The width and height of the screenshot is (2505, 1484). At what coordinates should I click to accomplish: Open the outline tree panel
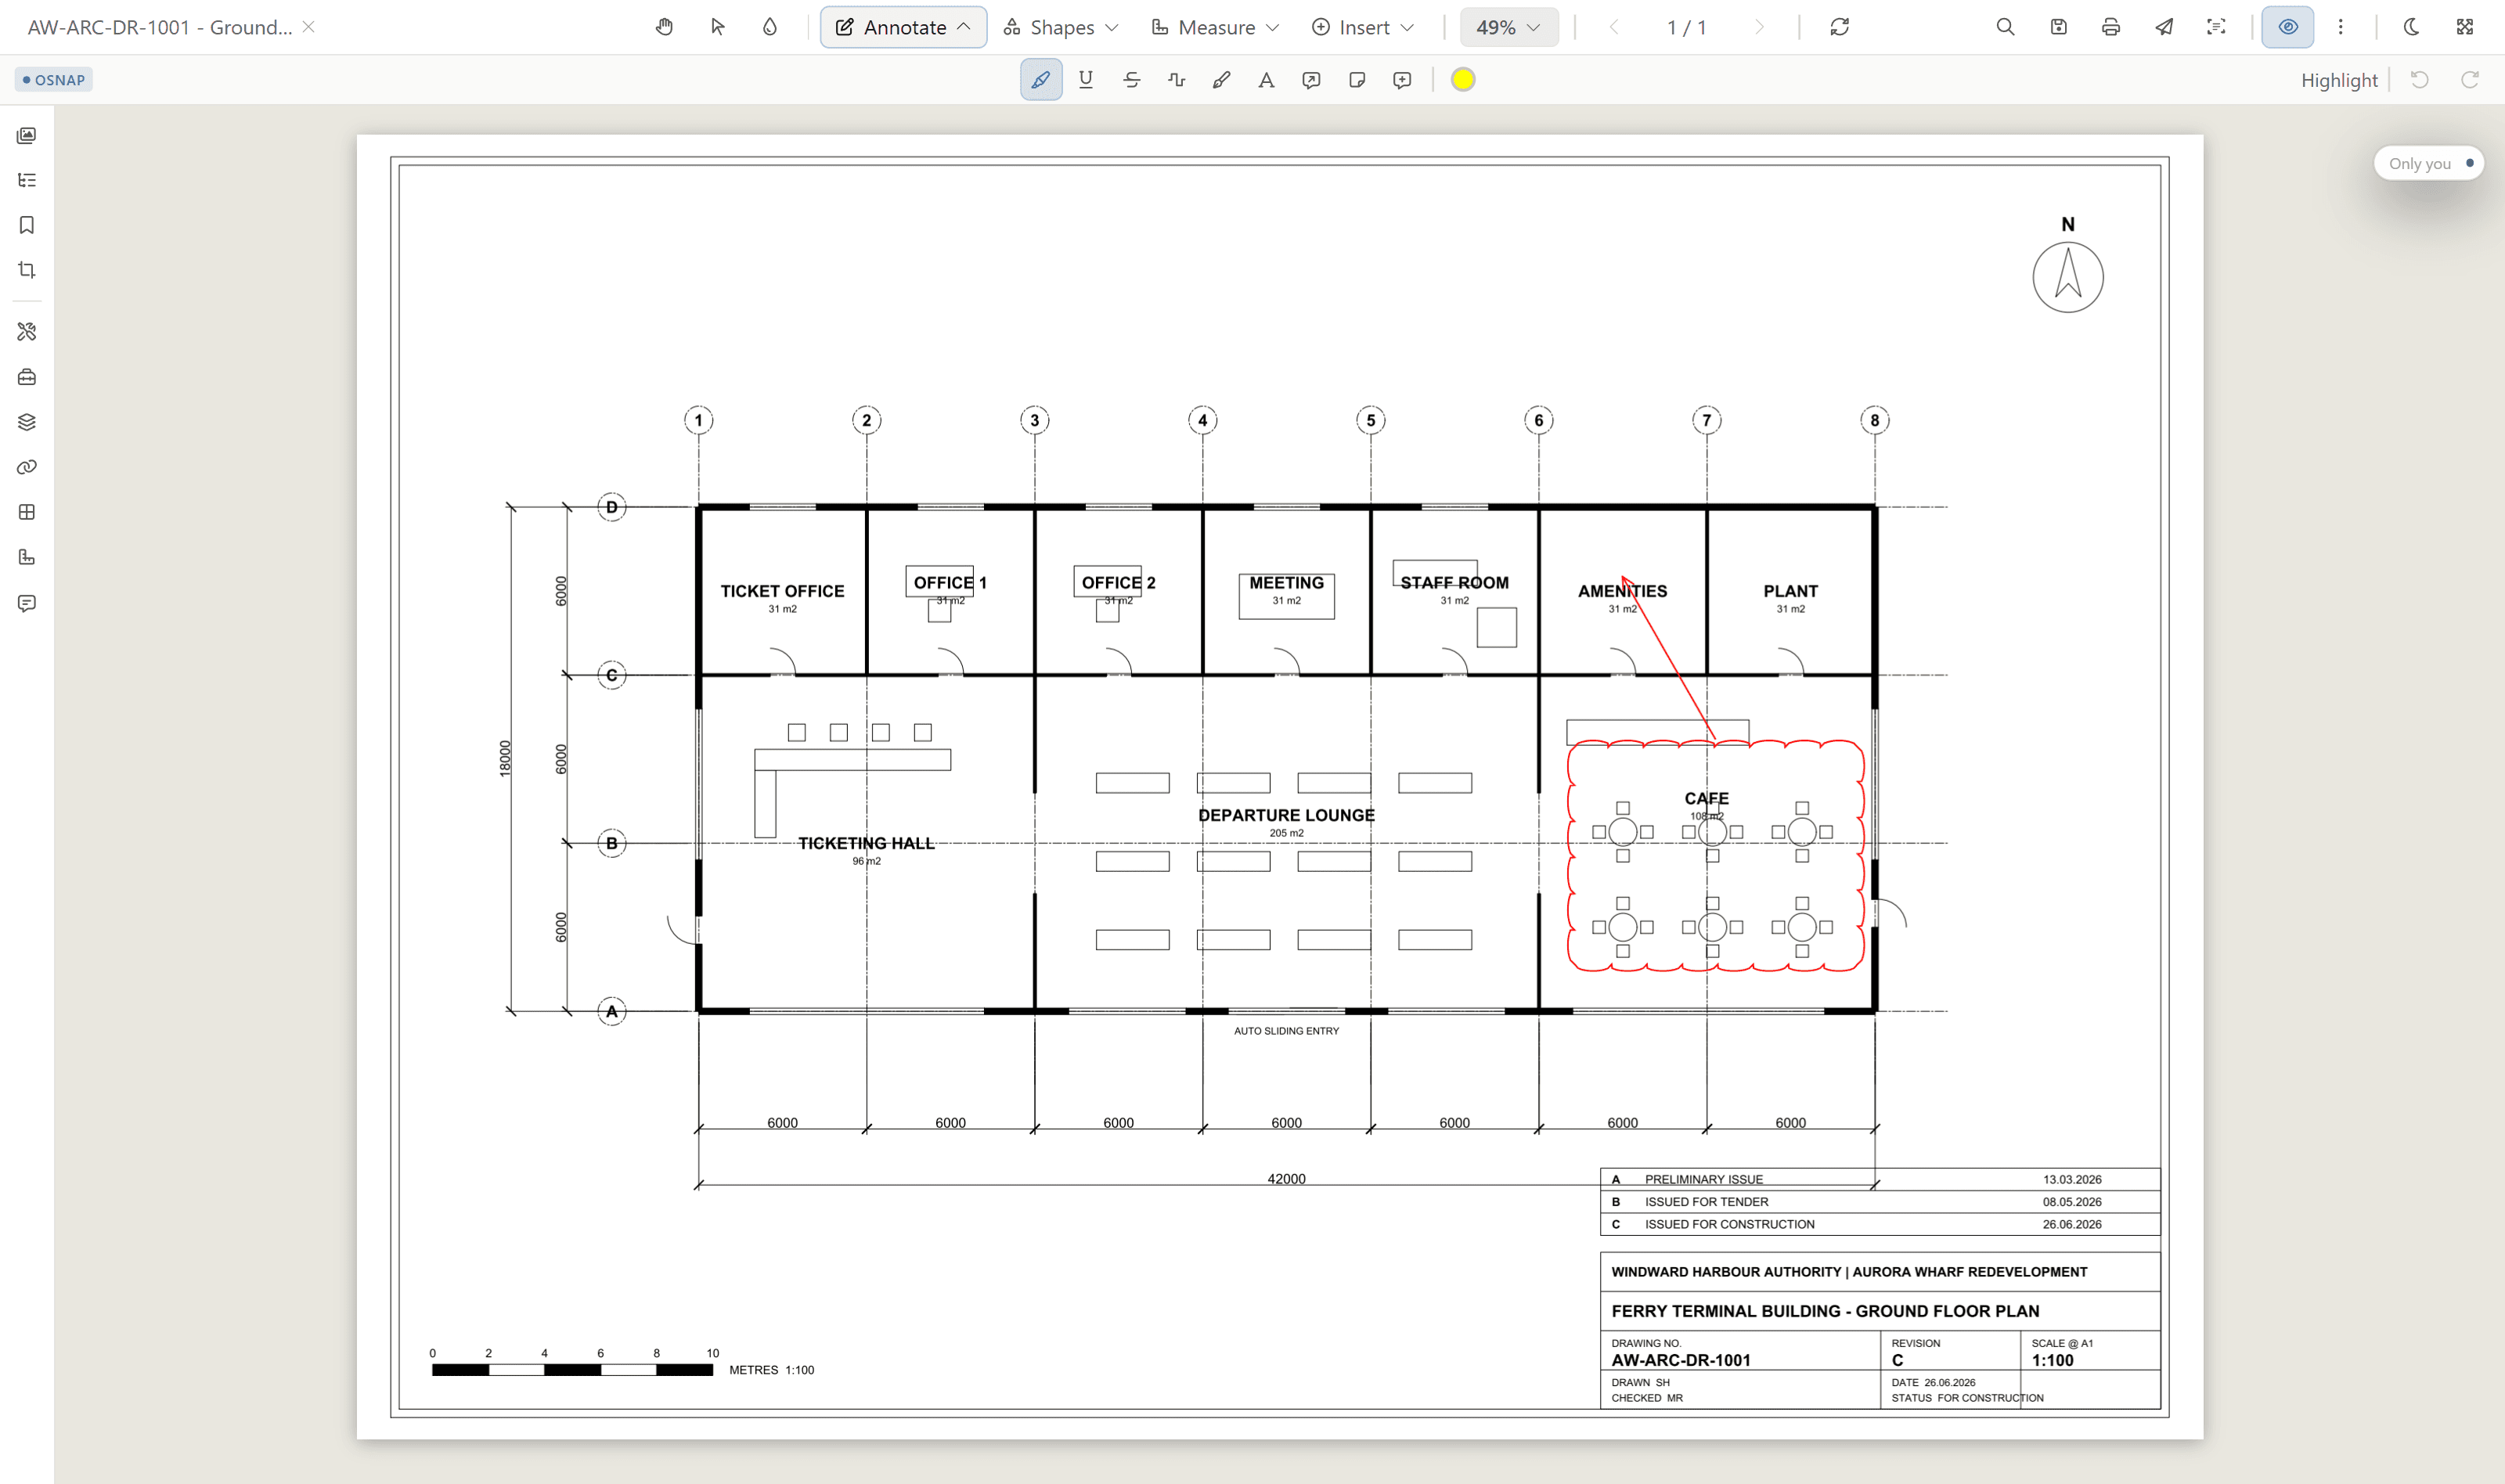click(x=27, y=180)
